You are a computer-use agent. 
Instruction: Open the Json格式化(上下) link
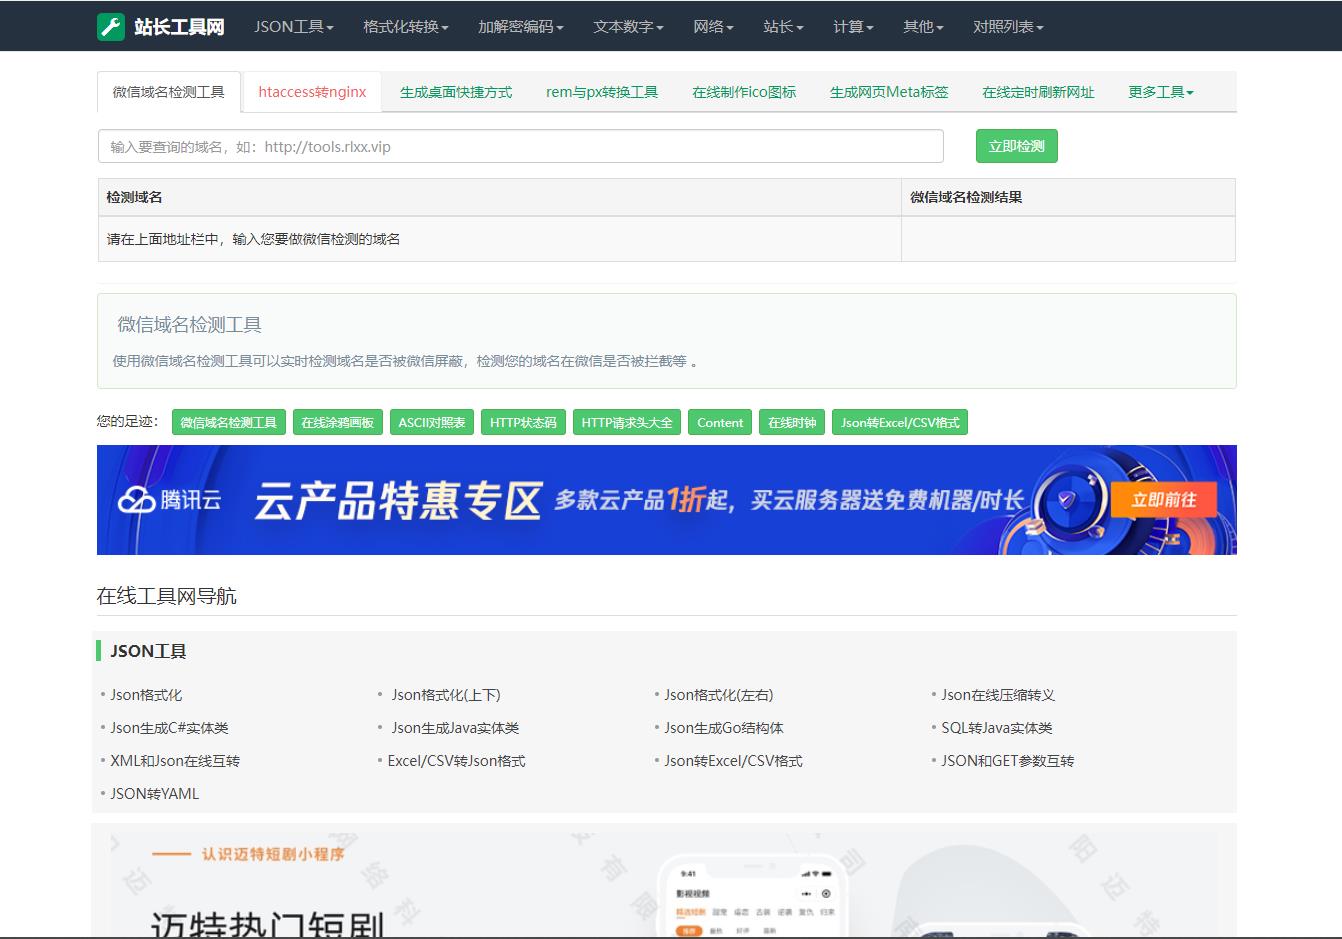(x=446, y=695)
